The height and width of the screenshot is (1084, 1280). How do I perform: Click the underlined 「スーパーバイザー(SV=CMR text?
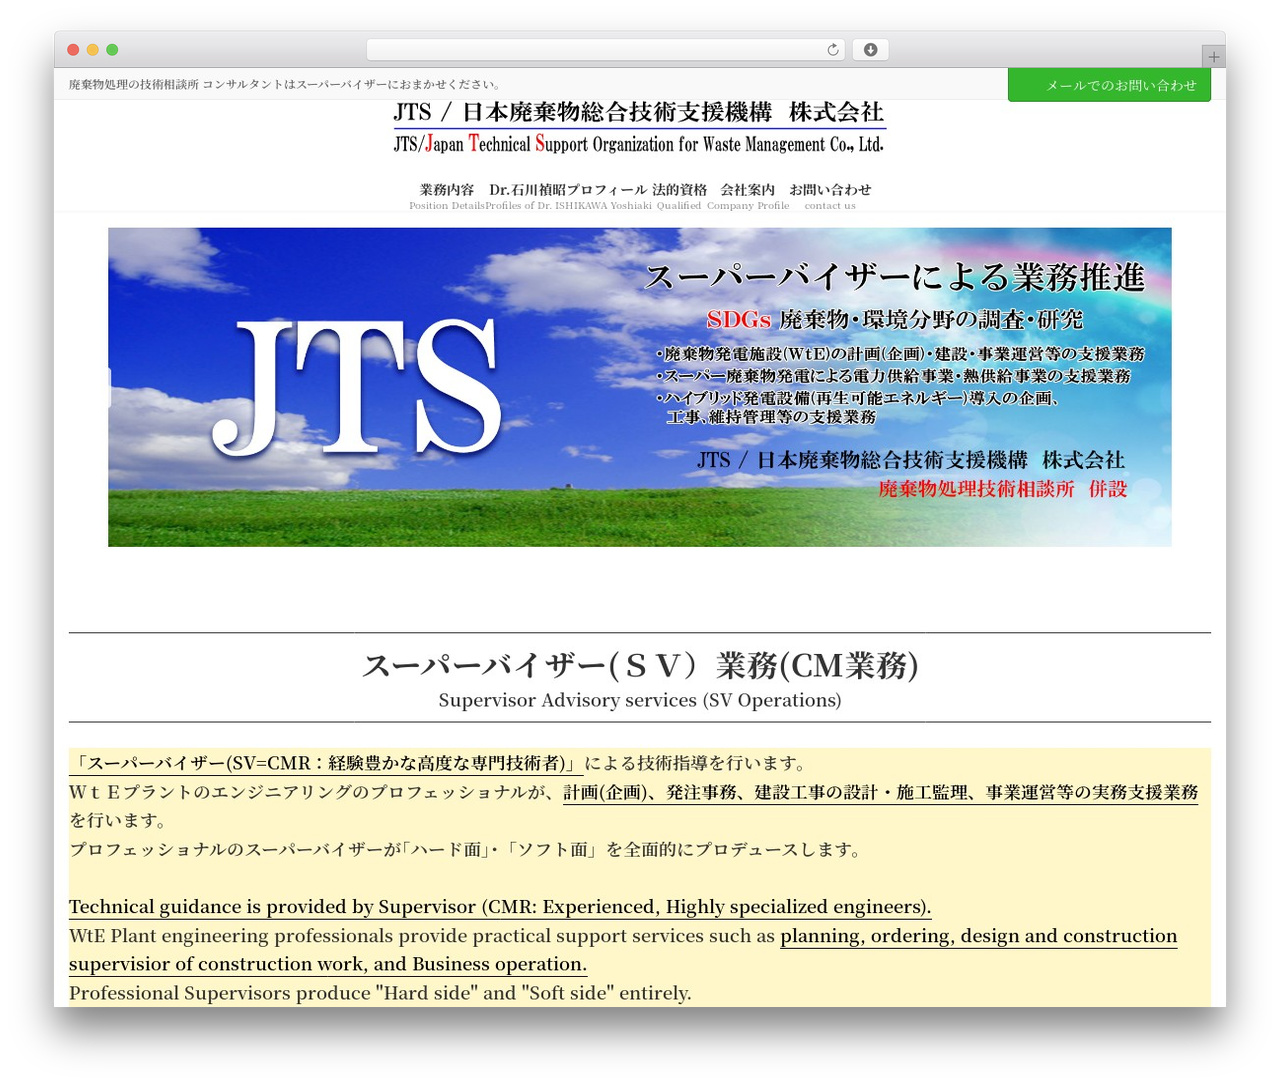pos(326,763)
